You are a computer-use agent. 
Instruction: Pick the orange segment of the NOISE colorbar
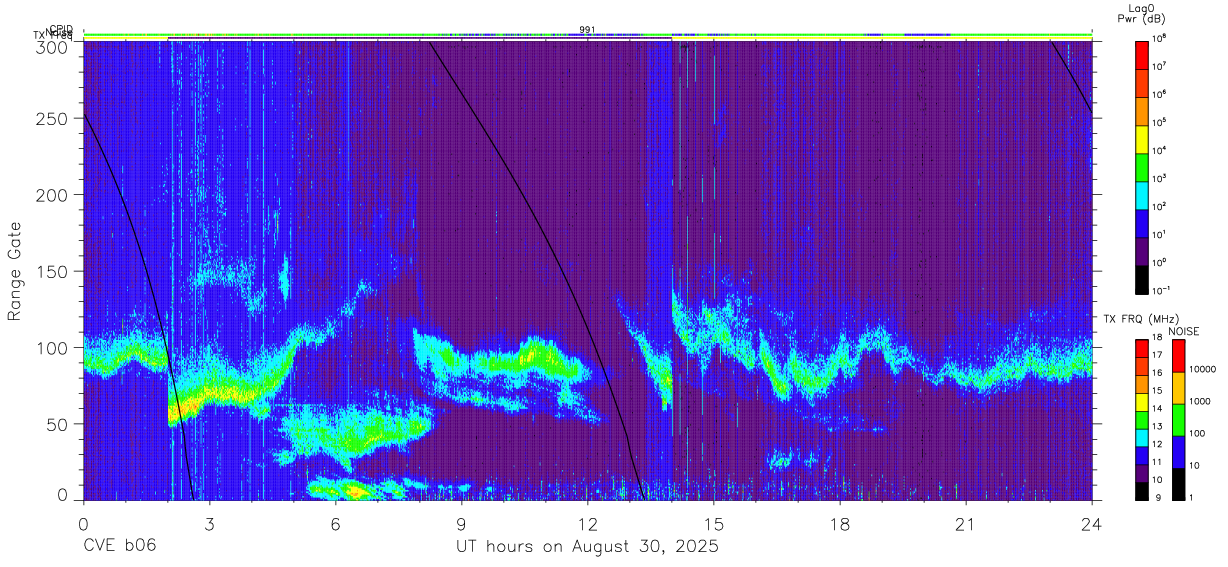tap(1178, 387)
